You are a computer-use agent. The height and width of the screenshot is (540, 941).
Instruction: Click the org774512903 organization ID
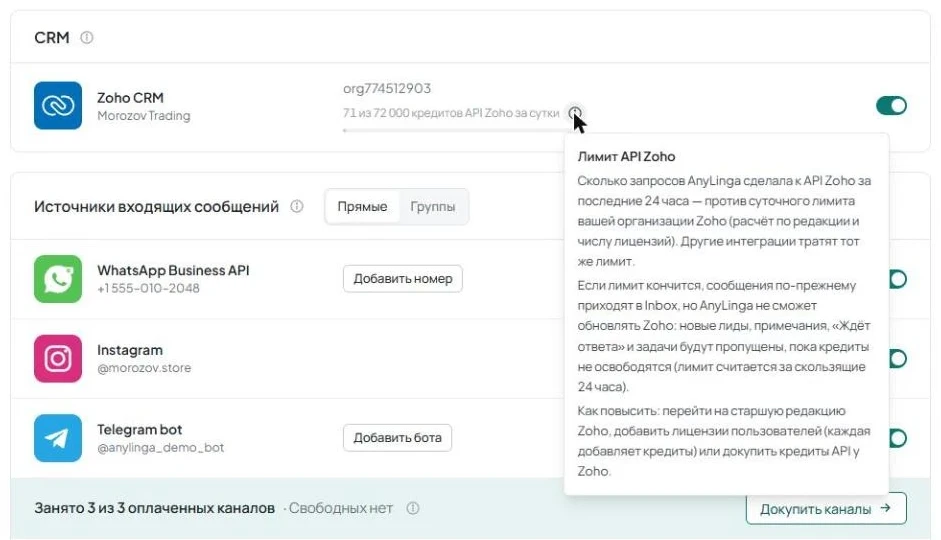point(387,88)
